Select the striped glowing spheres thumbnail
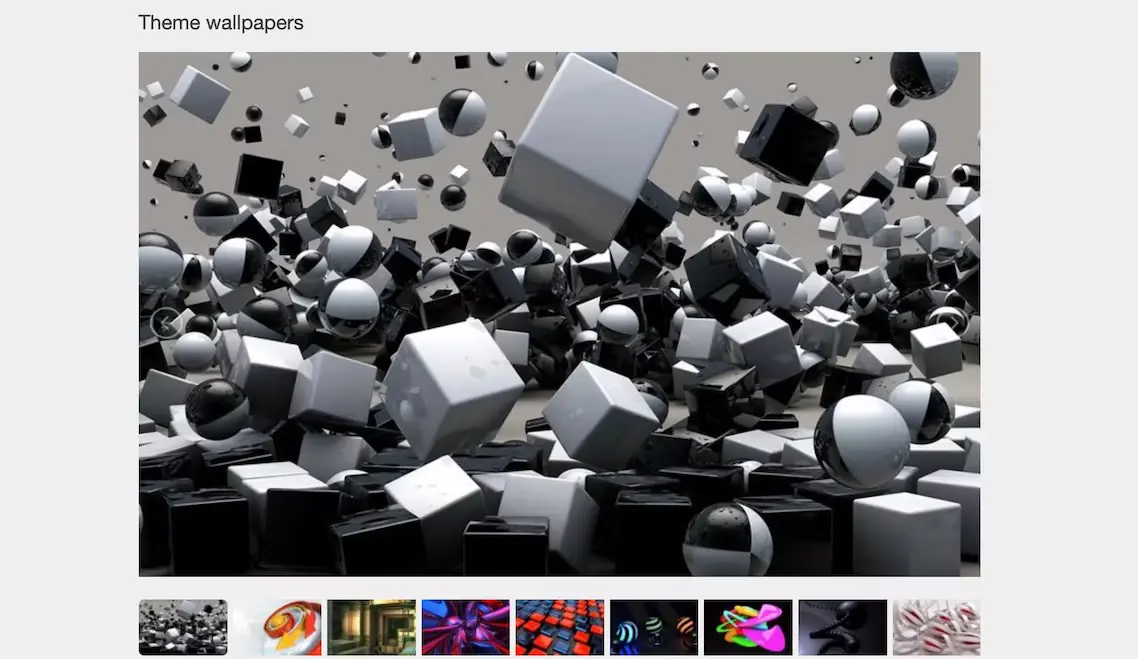This screenshot has height=659, width=1138. [x=654, y=627]
